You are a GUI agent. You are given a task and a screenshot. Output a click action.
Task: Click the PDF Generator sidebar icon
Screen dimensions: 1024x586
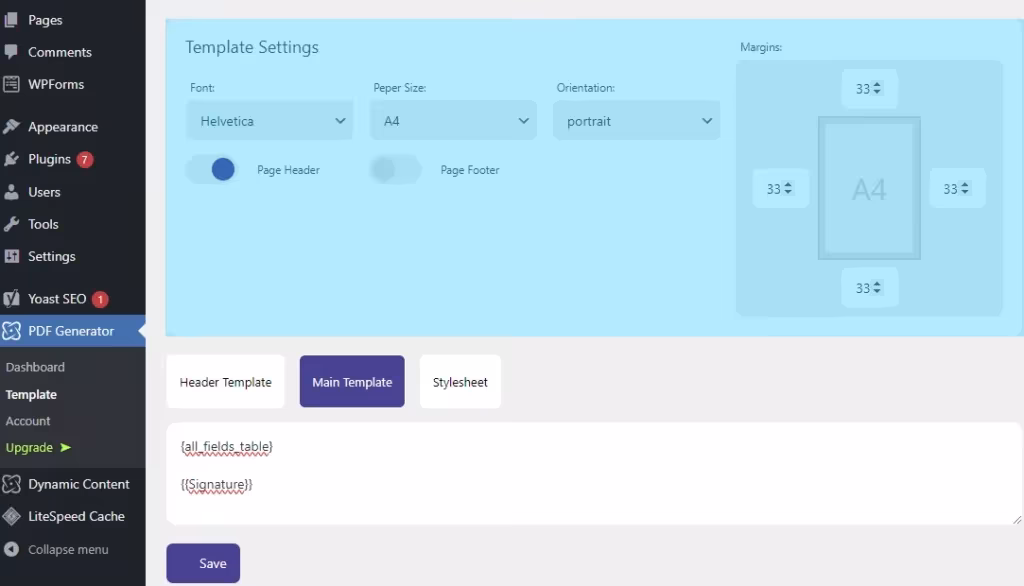[x=12, y=331]
